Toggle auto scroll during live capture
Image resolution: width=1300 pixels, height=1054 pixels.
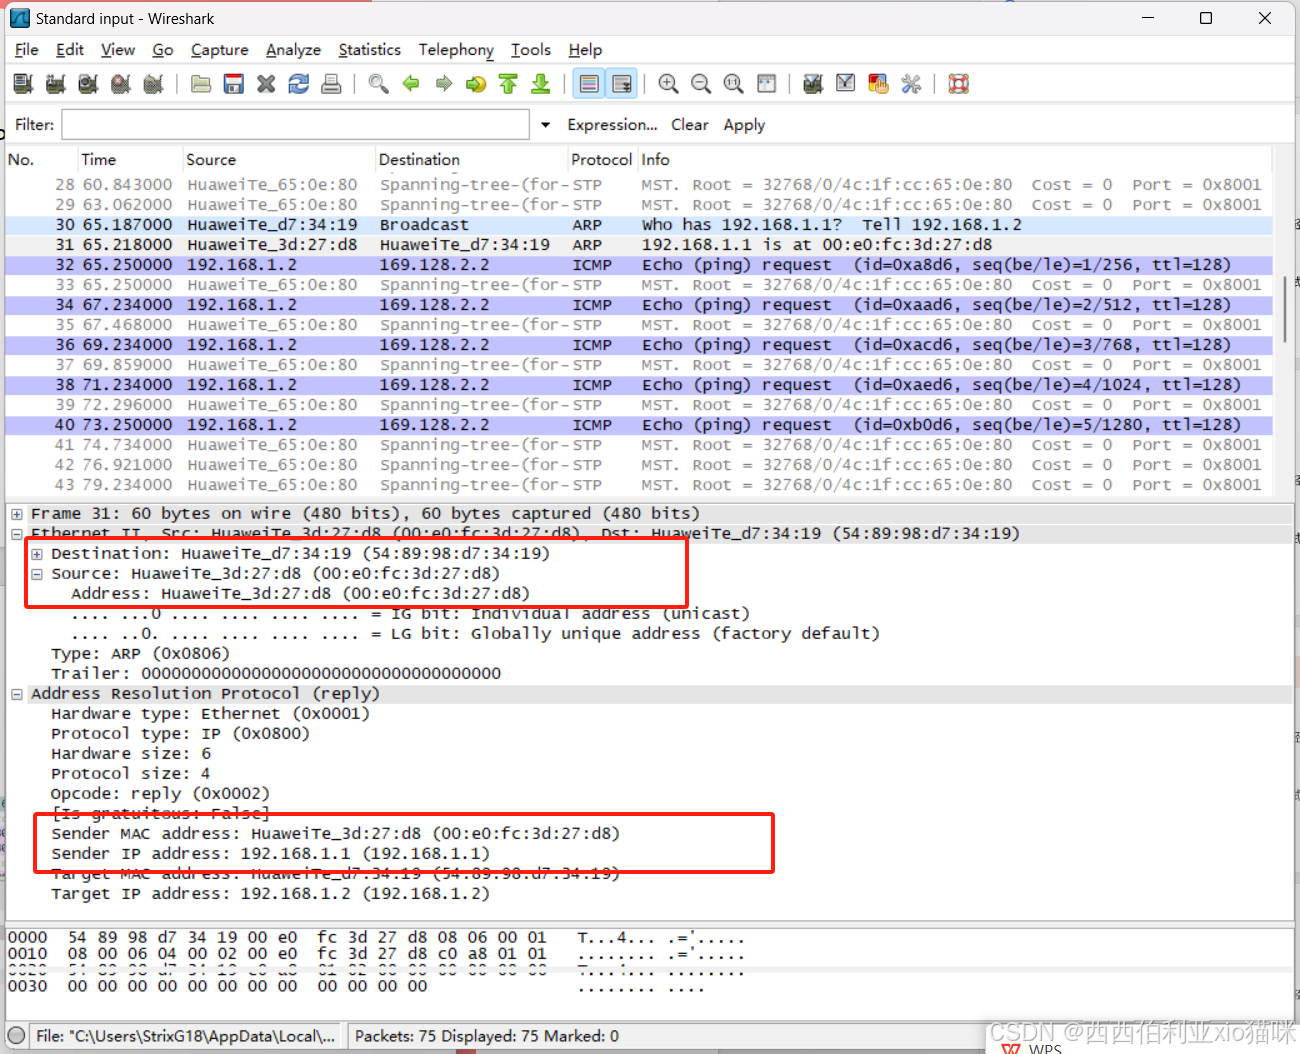(622, 84)
